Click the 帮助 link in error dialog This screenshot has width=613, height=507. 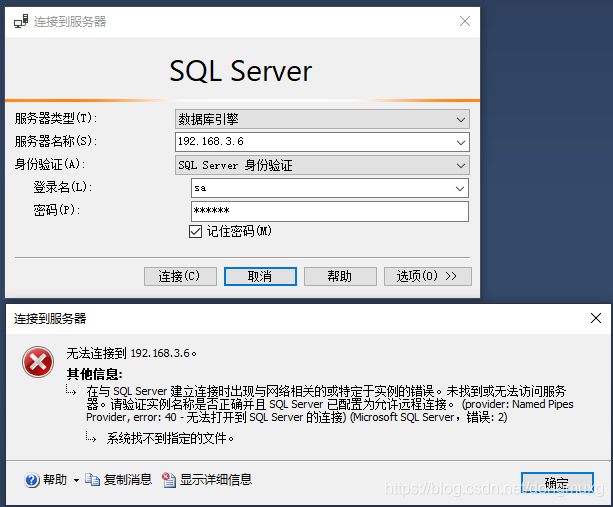click(55, 480)
